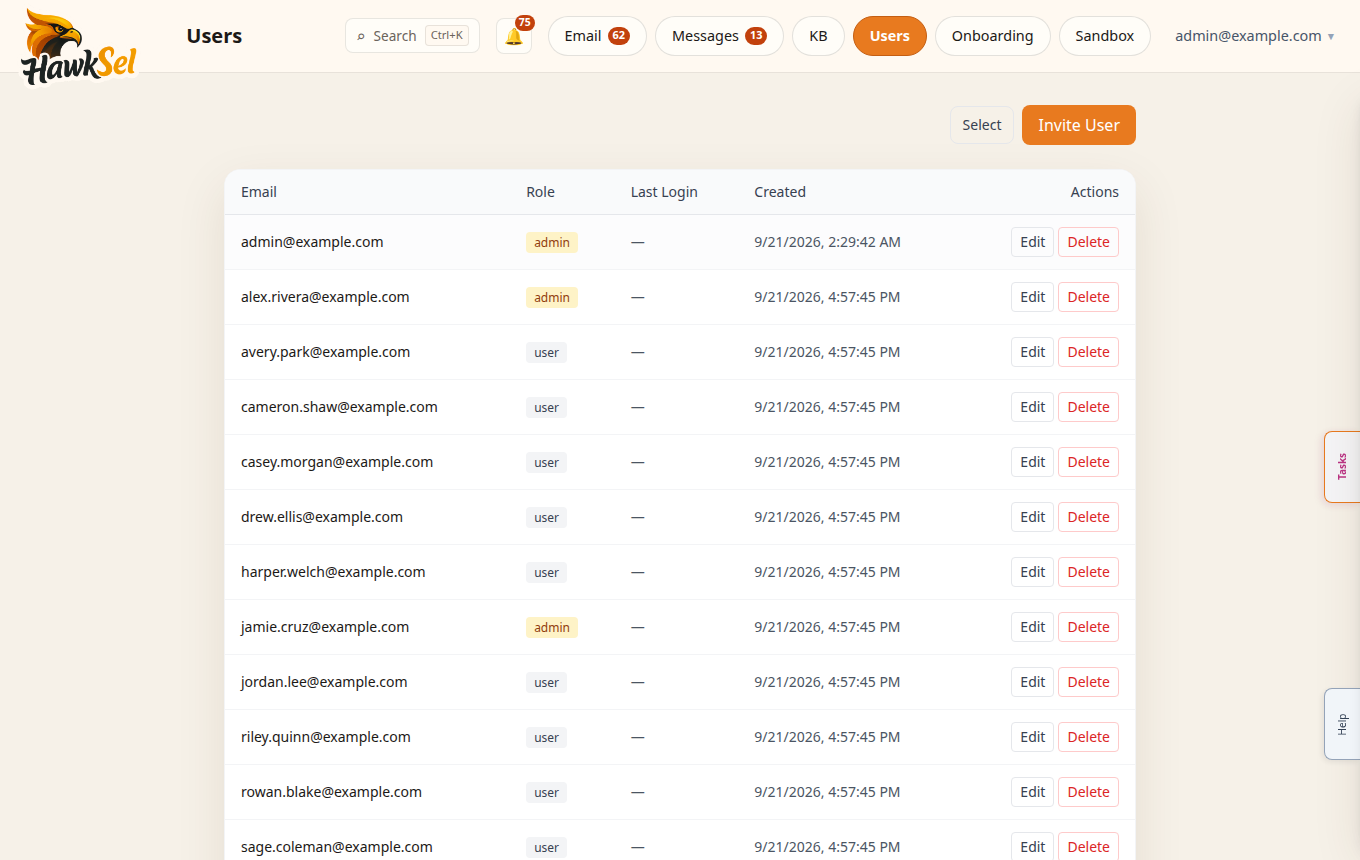Screen dimensions: 1360x860
Task: Delete jamie.cruz@example.com
Action: pos(1088,627)
